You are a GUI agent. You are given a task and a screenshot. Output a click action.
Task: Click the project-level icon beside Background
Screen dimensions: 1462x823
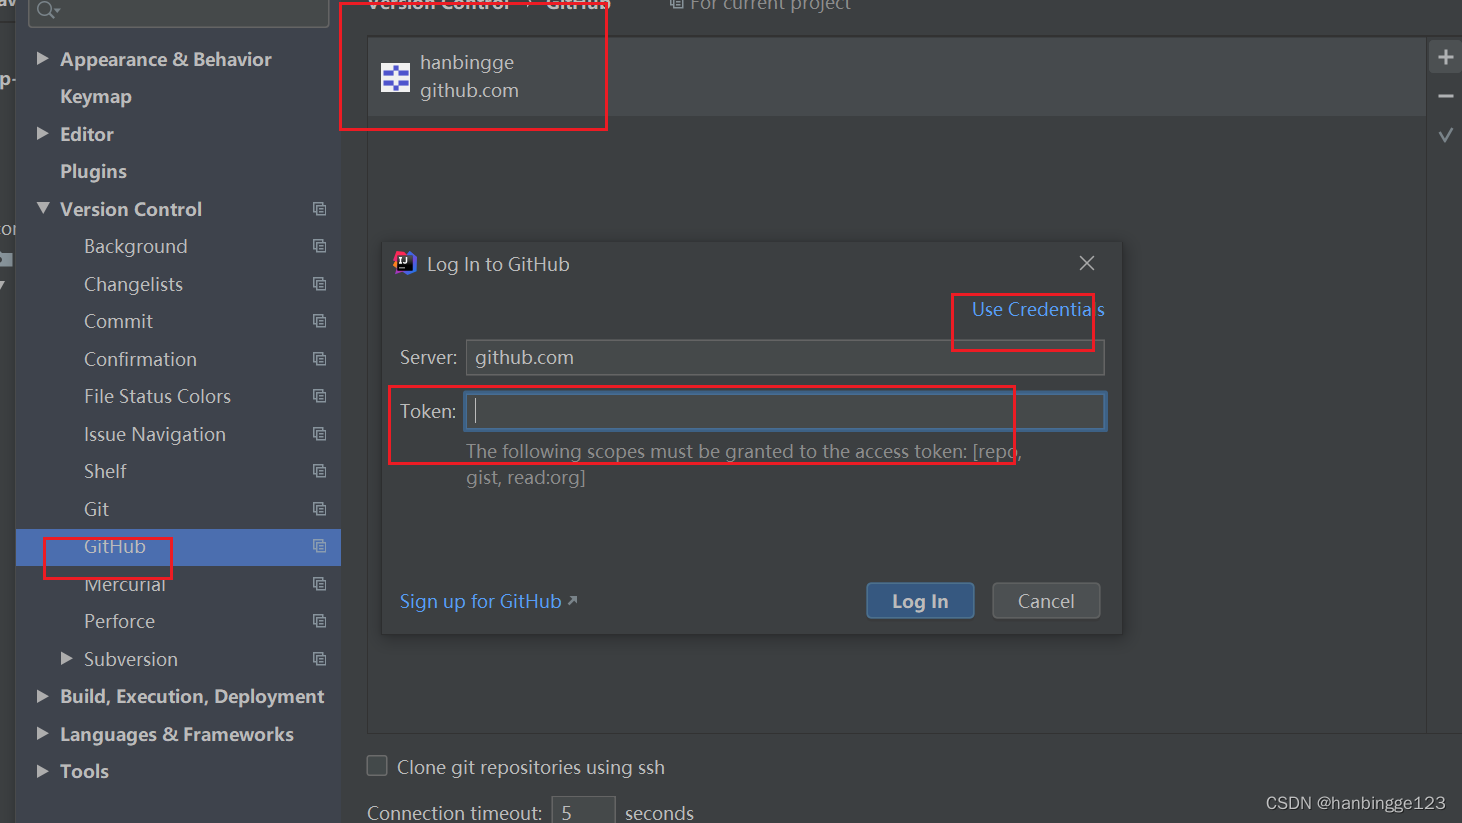click(x=320, y=246)
